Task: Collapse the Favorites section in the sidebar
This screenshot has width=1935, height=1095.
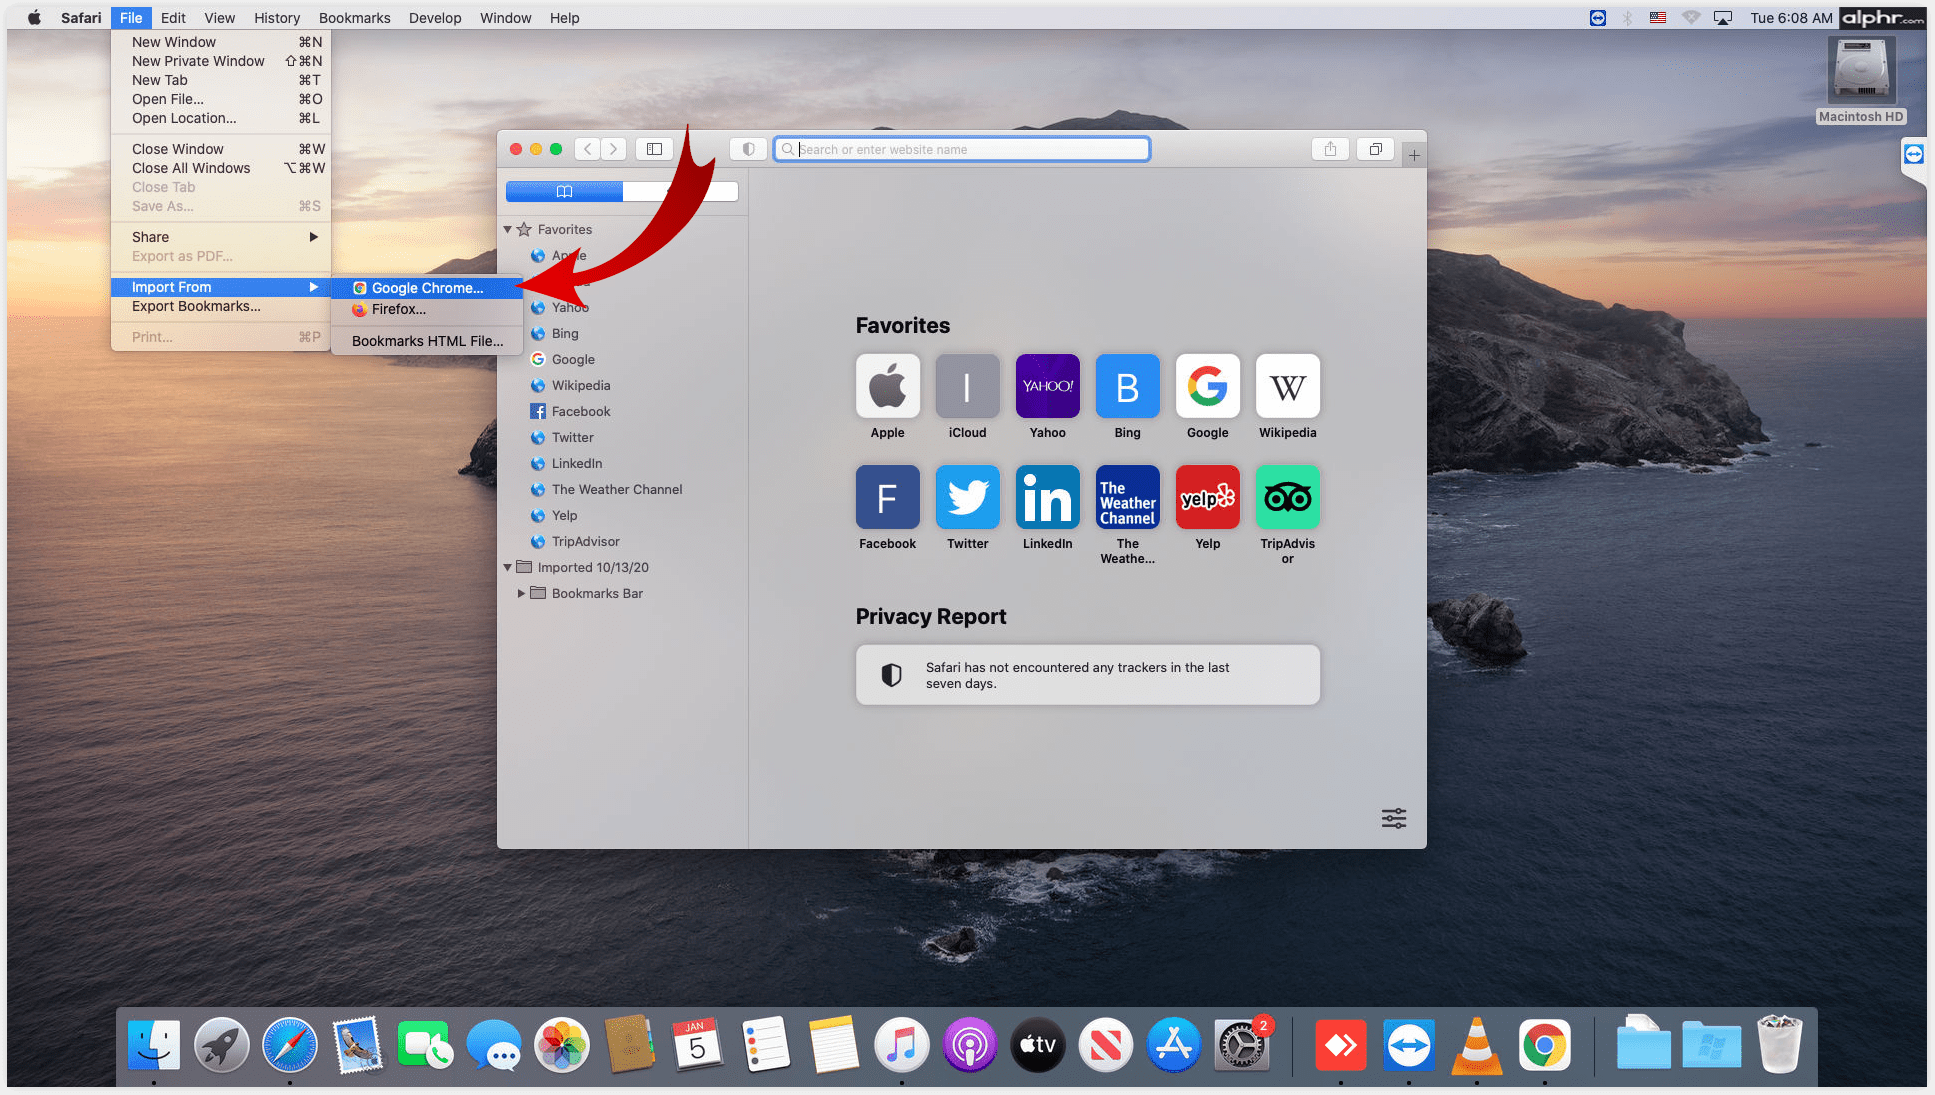Action: [x=508, y=229]
